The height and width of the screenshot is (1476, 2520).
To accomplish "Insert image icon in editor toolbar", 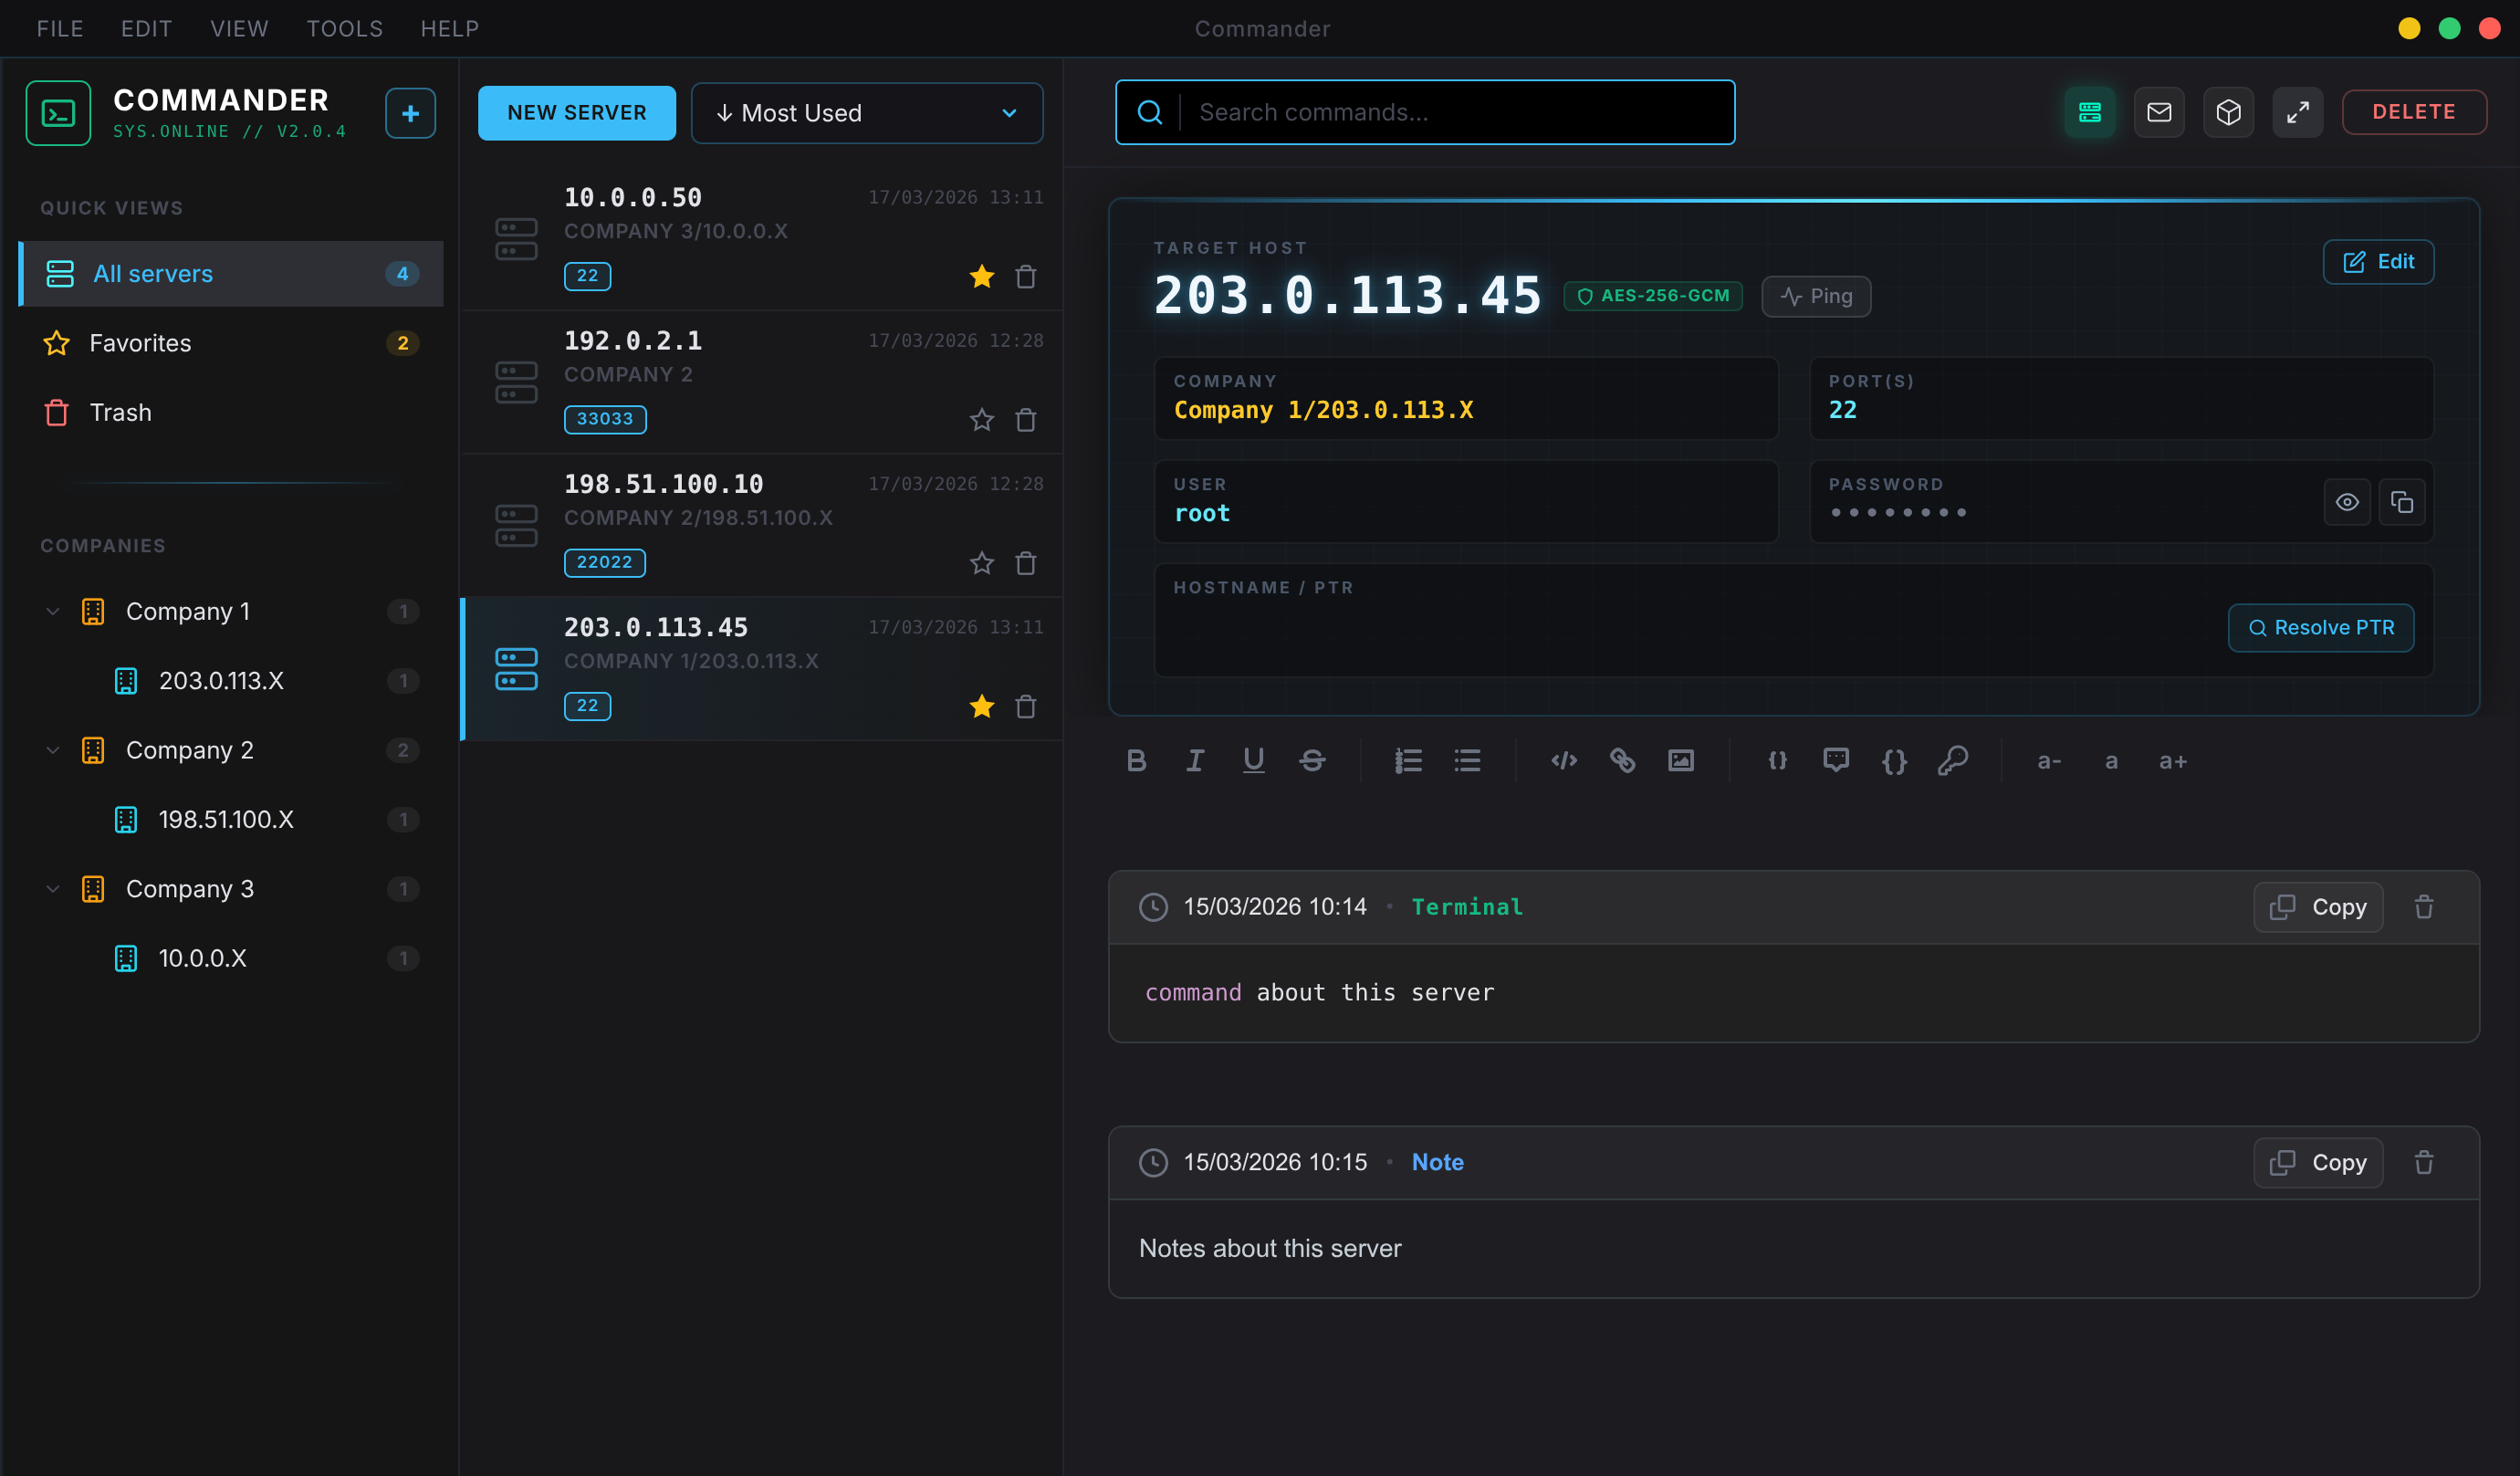I will coord(1681,761).
